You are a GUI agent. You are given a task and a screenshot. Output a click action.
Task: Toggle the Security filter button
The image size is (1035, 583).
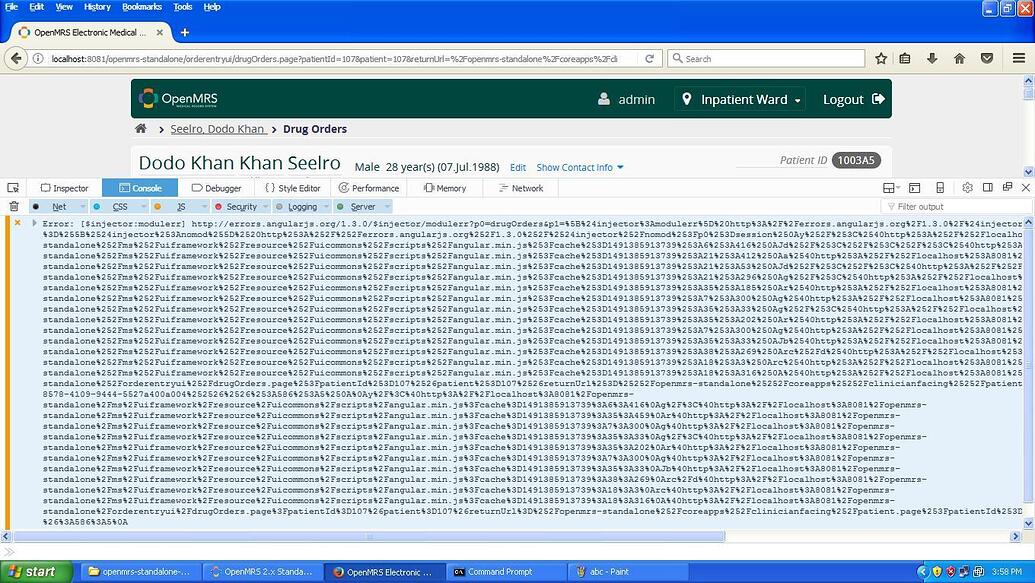pos(241,207)
